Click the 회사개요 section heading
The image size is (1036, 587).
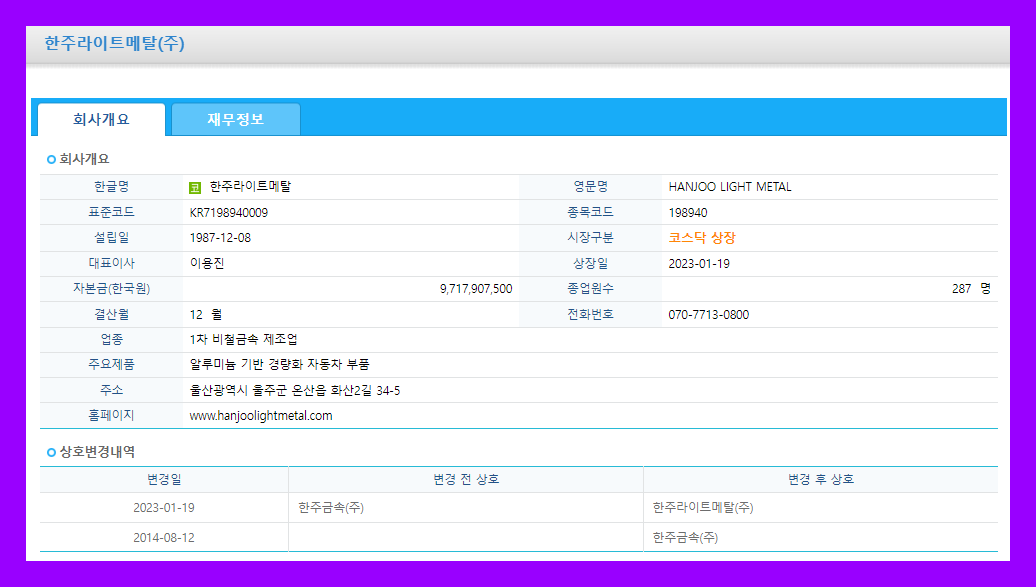pos(84,159)
